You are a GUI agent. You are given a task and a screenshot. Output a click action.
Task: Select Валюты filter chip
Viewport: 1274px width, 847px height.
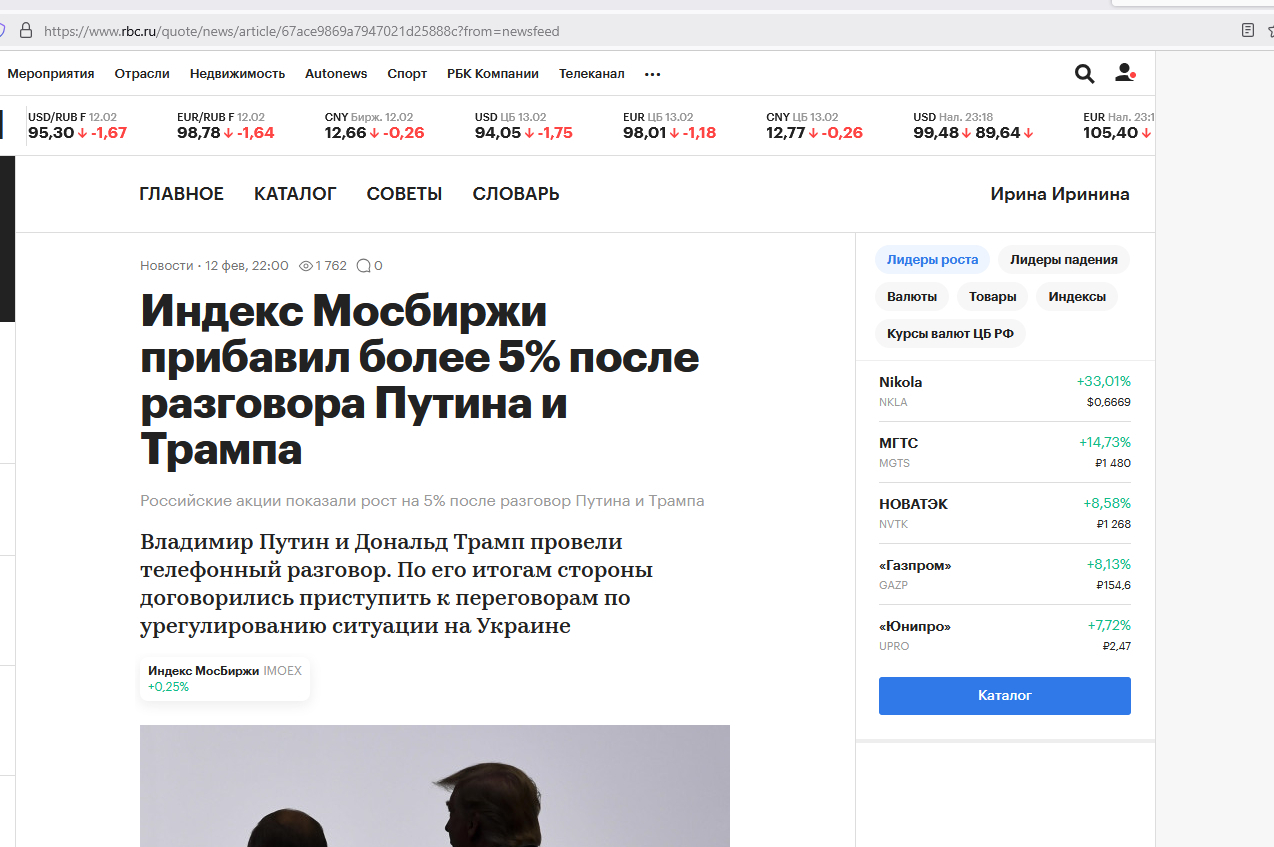pos(912,297)
